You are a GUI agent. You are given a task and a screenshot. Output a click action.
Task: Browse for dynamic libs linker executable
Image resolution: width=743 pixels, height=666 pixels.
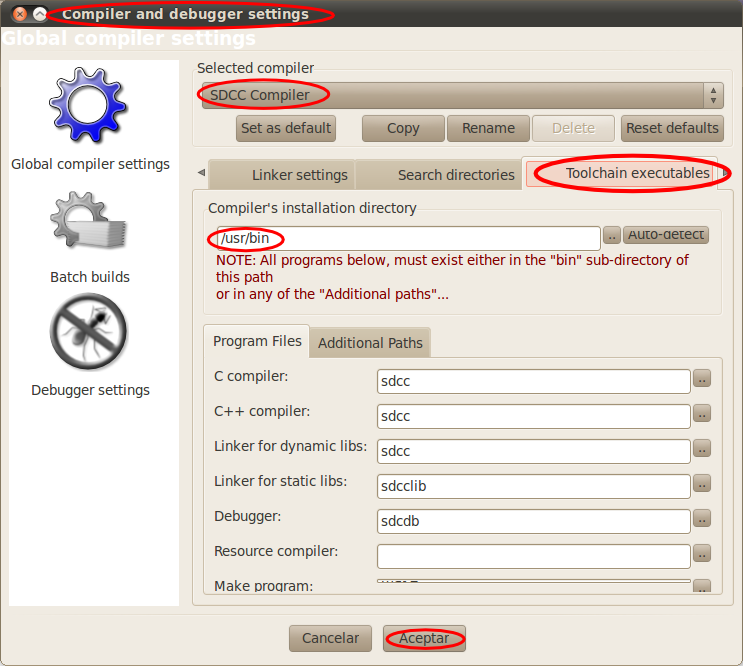pos(702,449)
